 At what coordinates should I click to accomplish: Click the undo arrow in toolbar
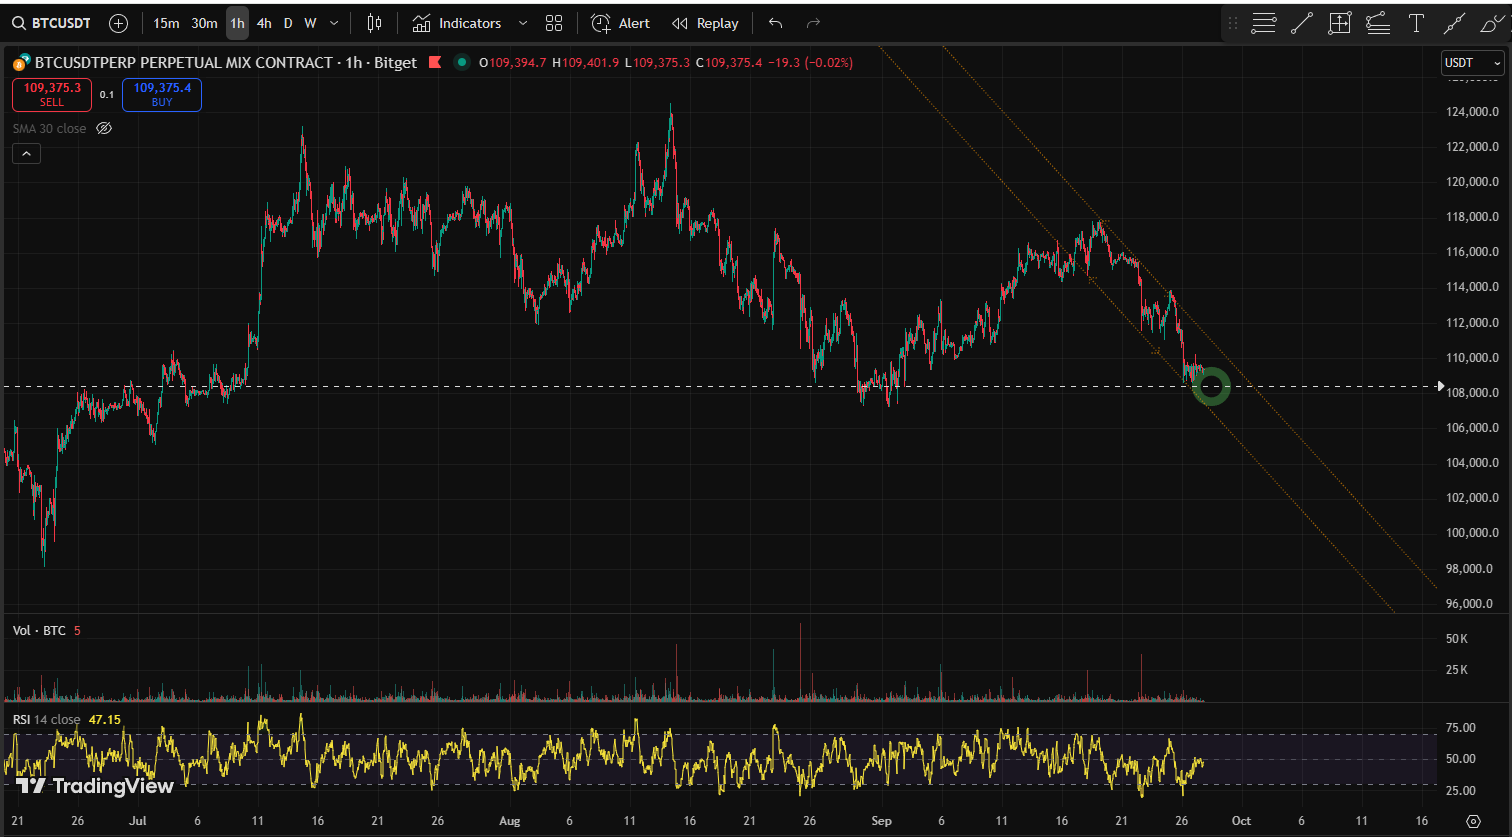(775, 23)
